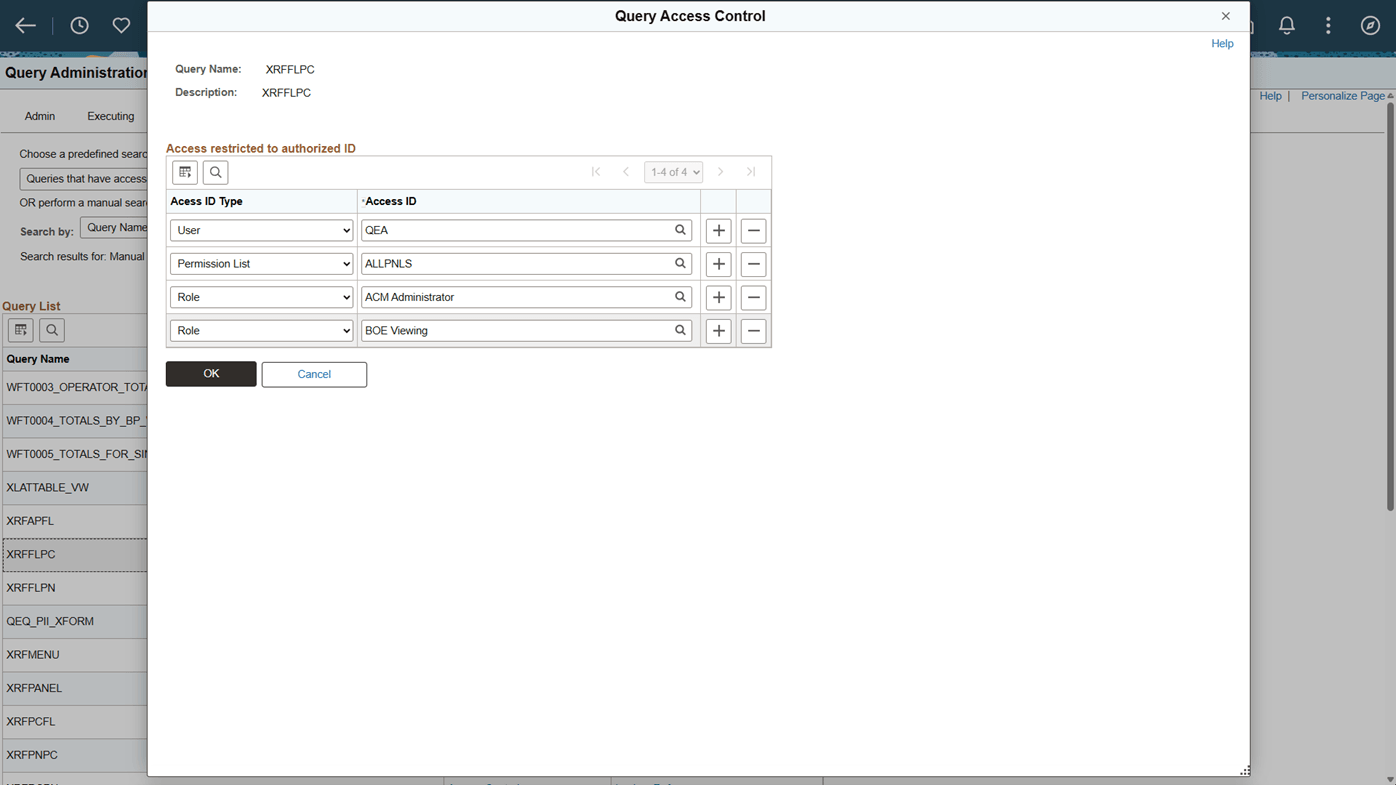Look up Access ID for BOE Viewing
1396x785 pixels.
pos(680,330)
